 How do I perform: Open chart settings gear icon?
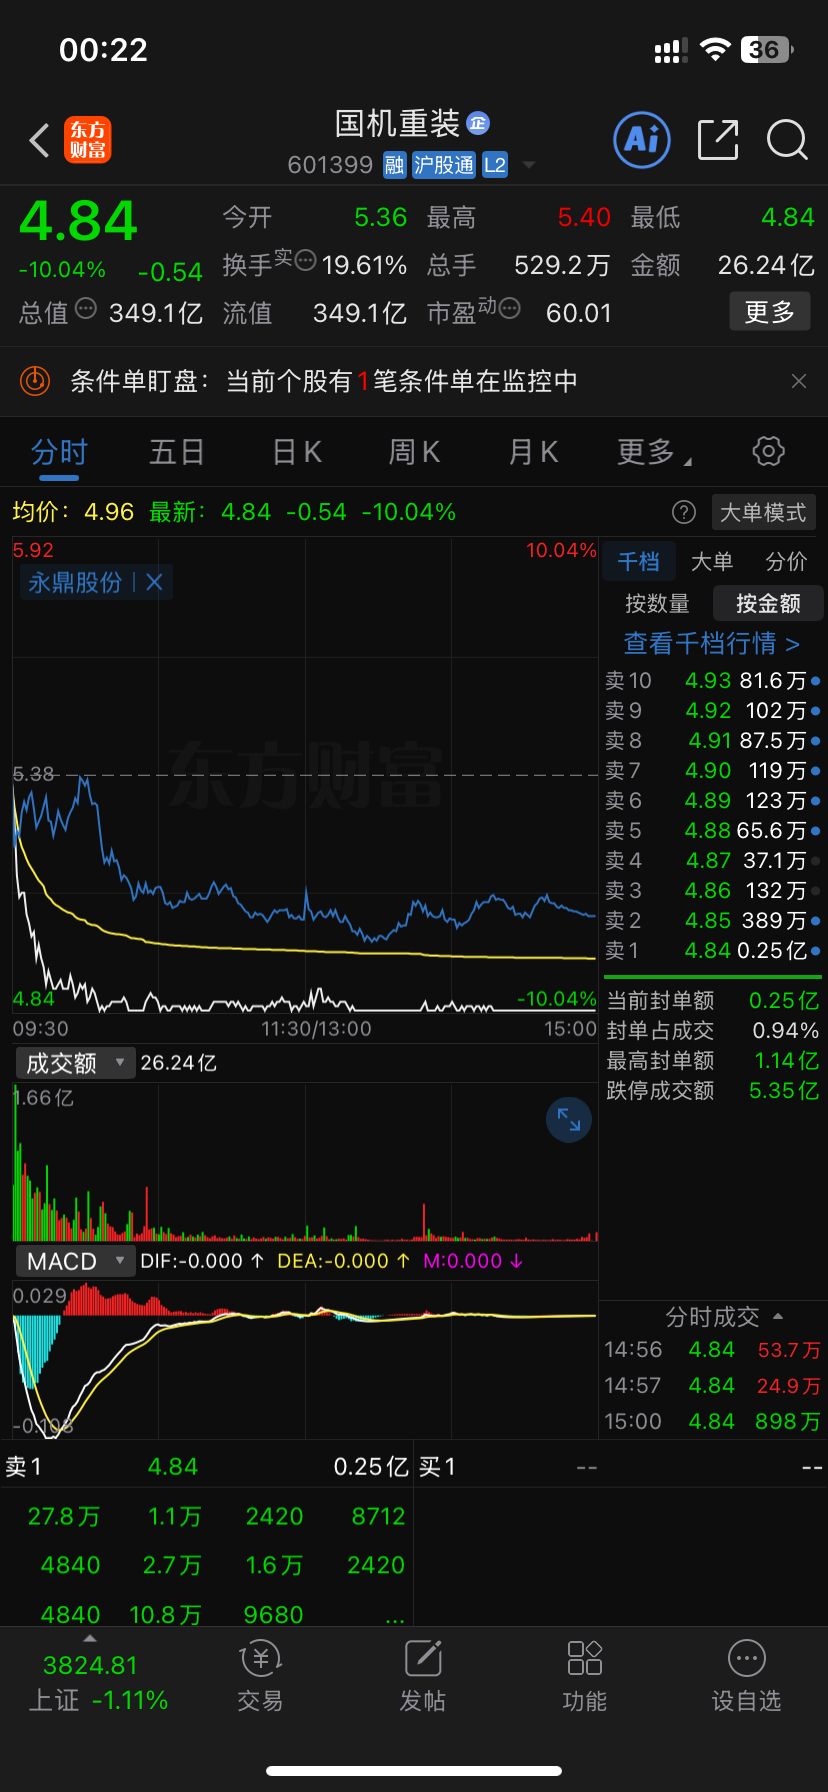coord(768,451)
